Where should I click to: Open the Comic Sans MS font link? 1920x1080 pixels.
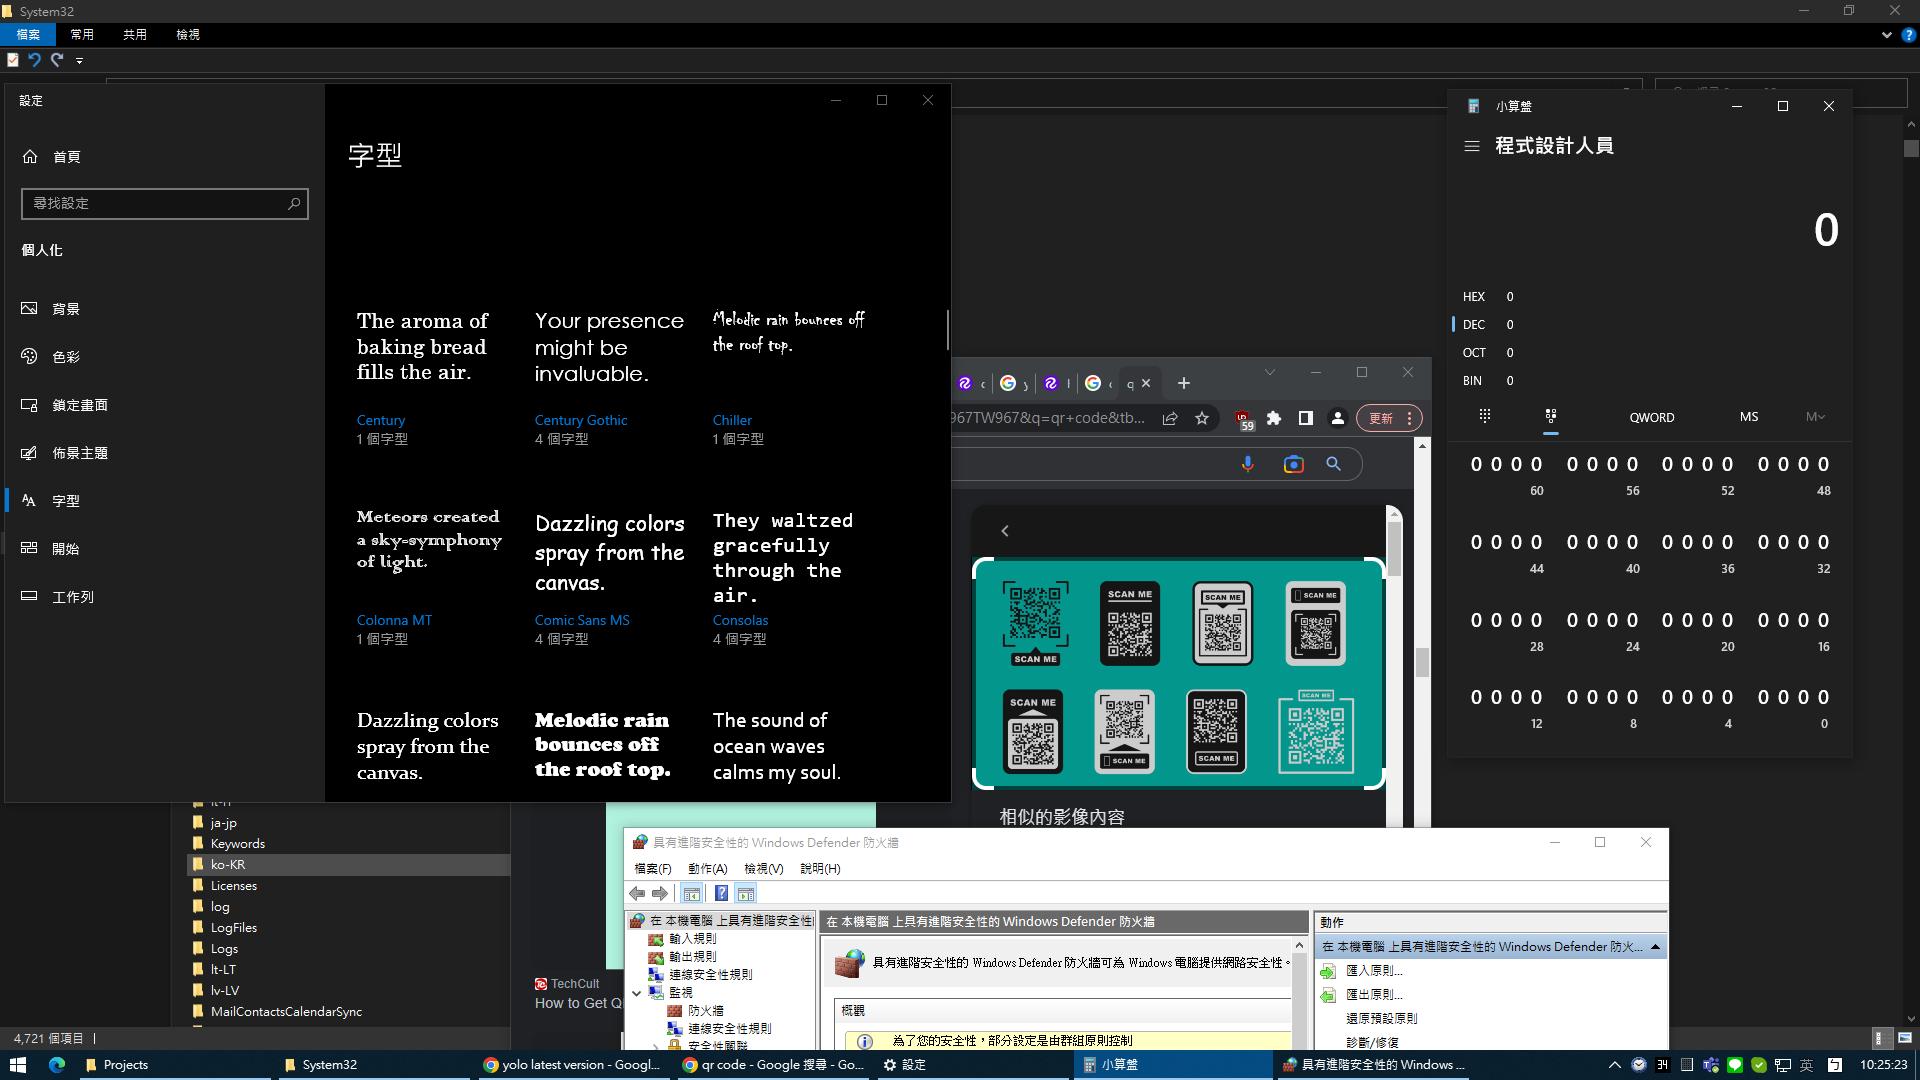582,620
